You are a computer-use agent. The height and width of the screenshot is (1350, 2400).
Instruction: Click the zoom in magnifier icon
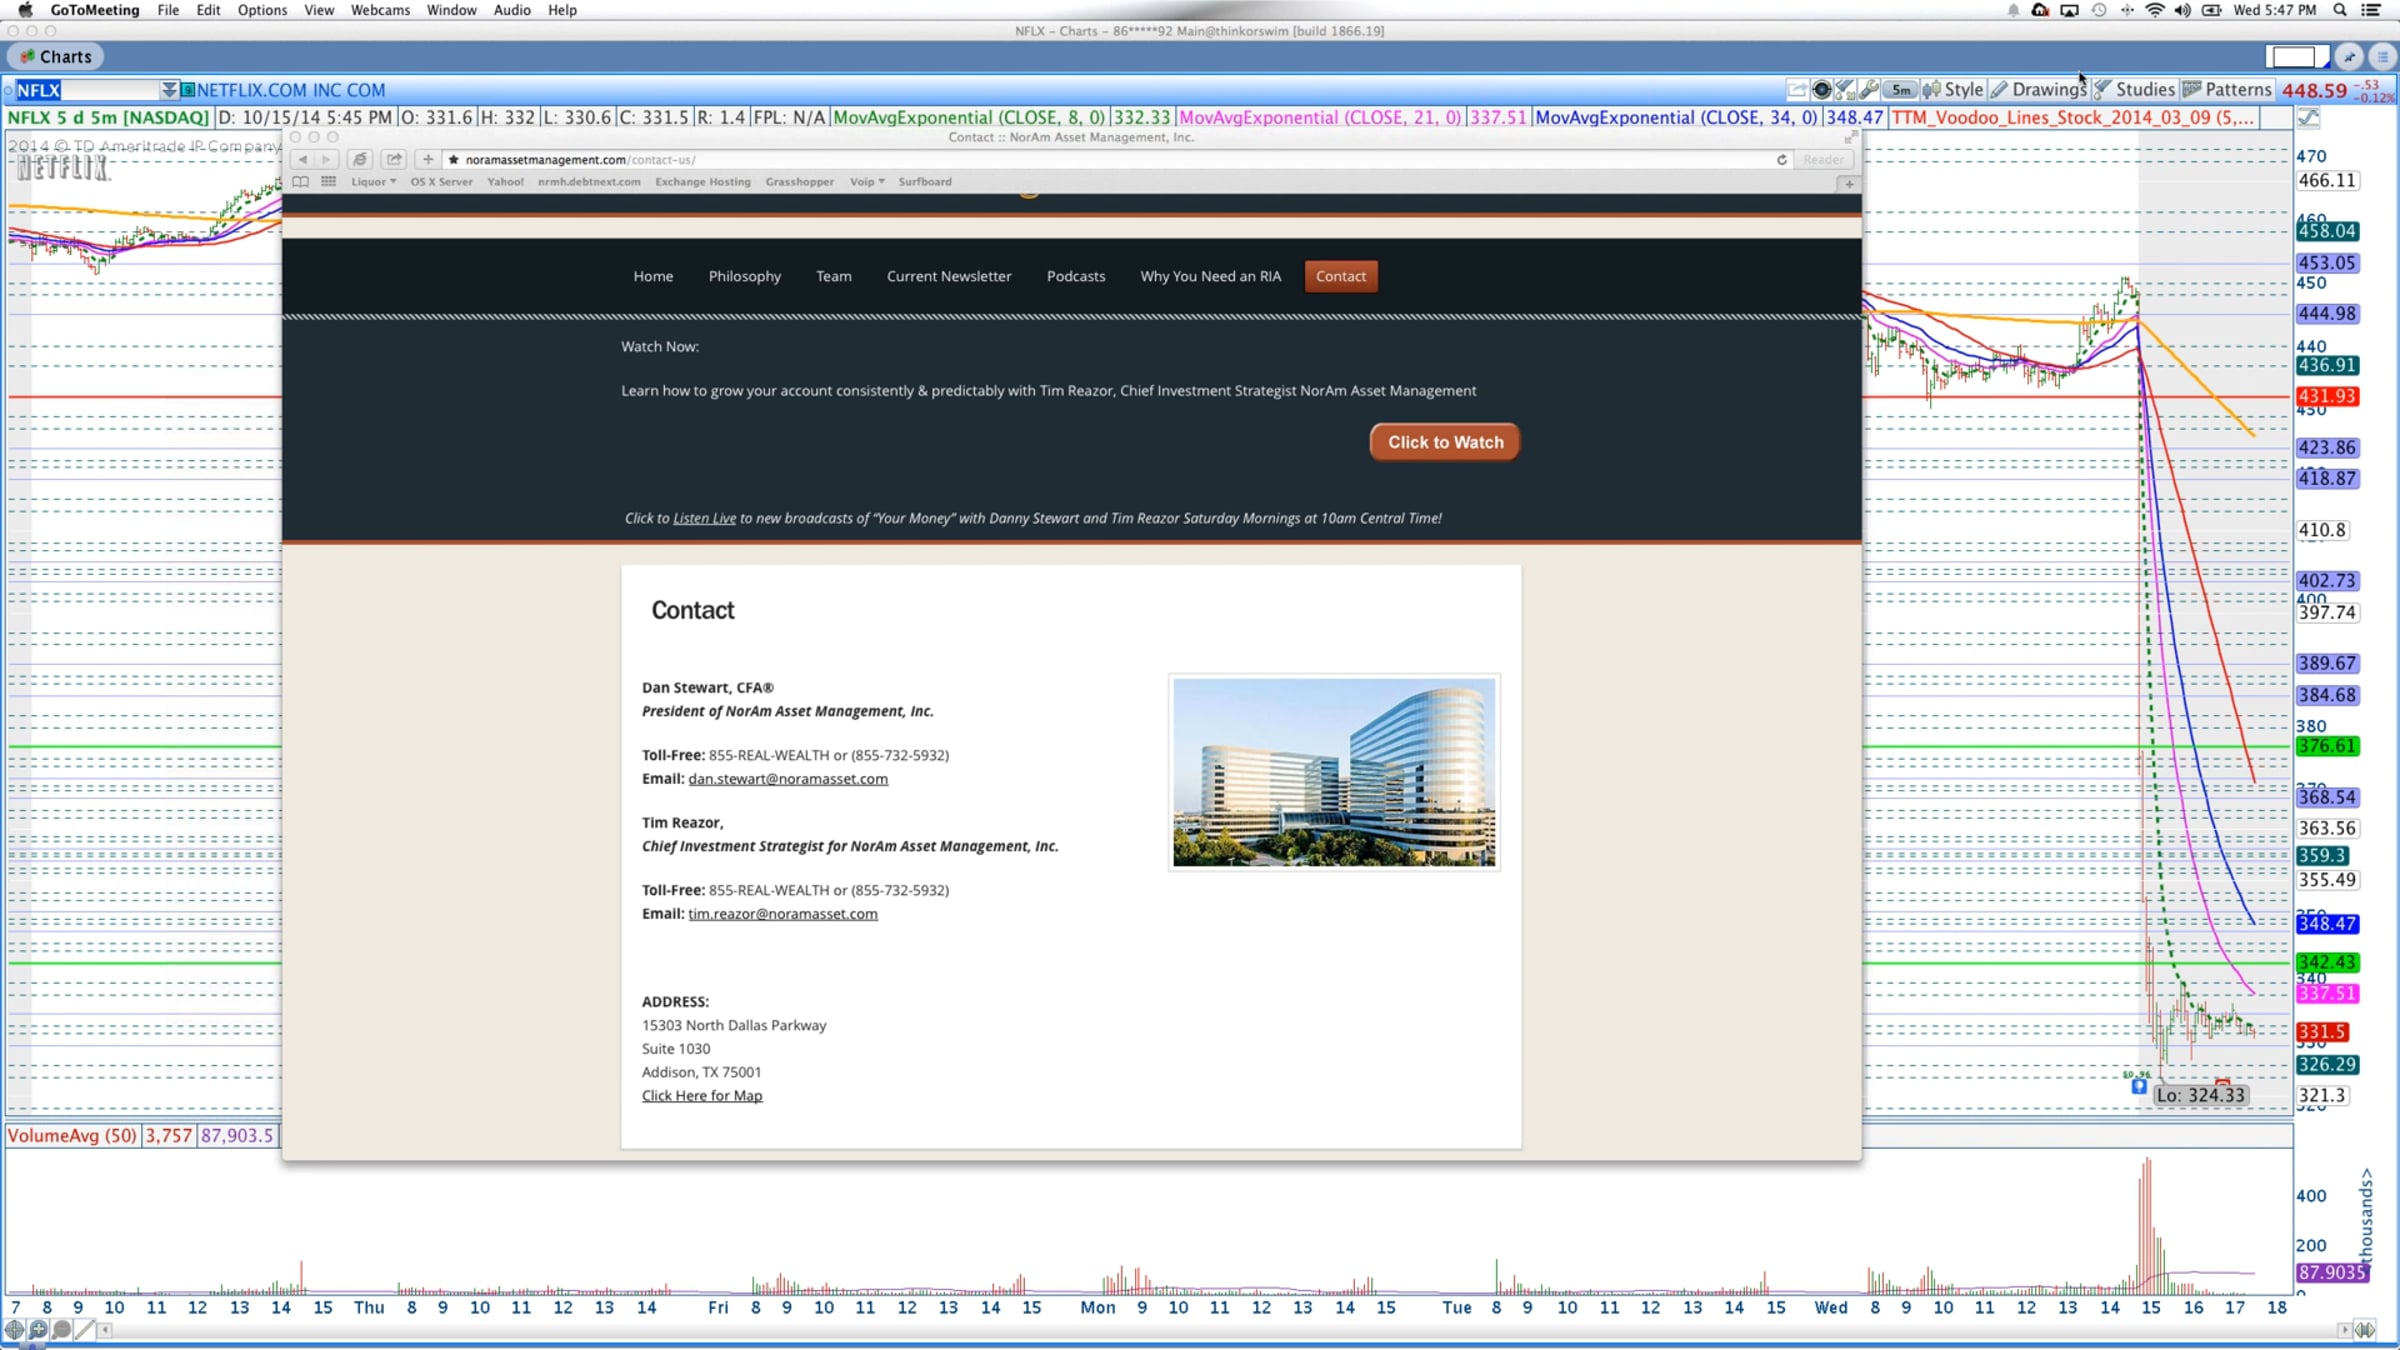38,1330
